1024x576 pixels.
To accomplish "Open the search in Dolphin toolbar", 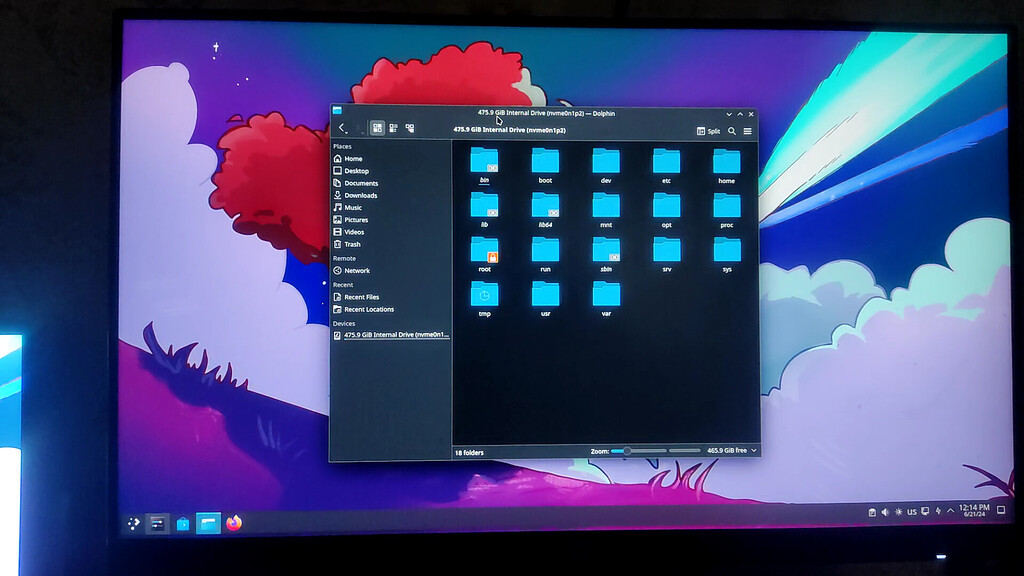I will (731, 131).
